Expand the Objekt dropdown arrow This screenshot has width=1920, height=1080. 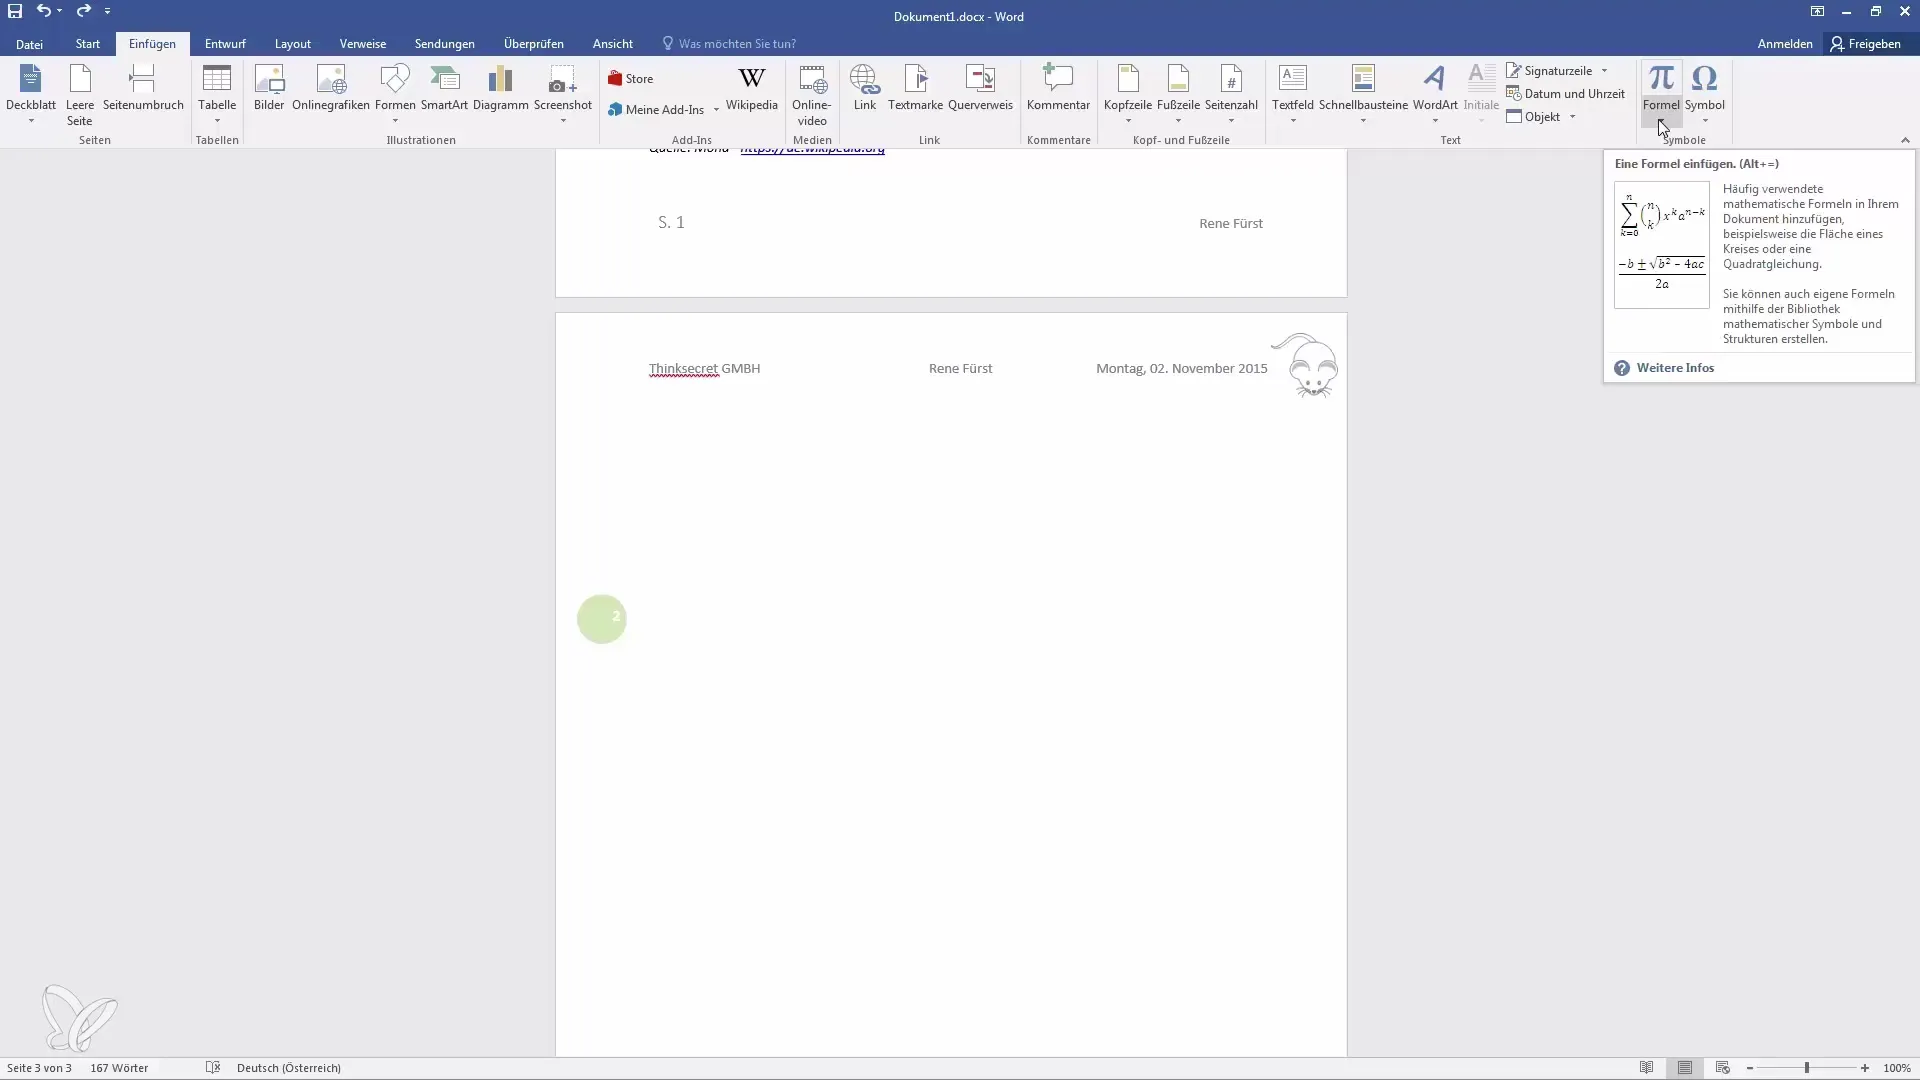pyautogui.click(x=1572, y=117)
